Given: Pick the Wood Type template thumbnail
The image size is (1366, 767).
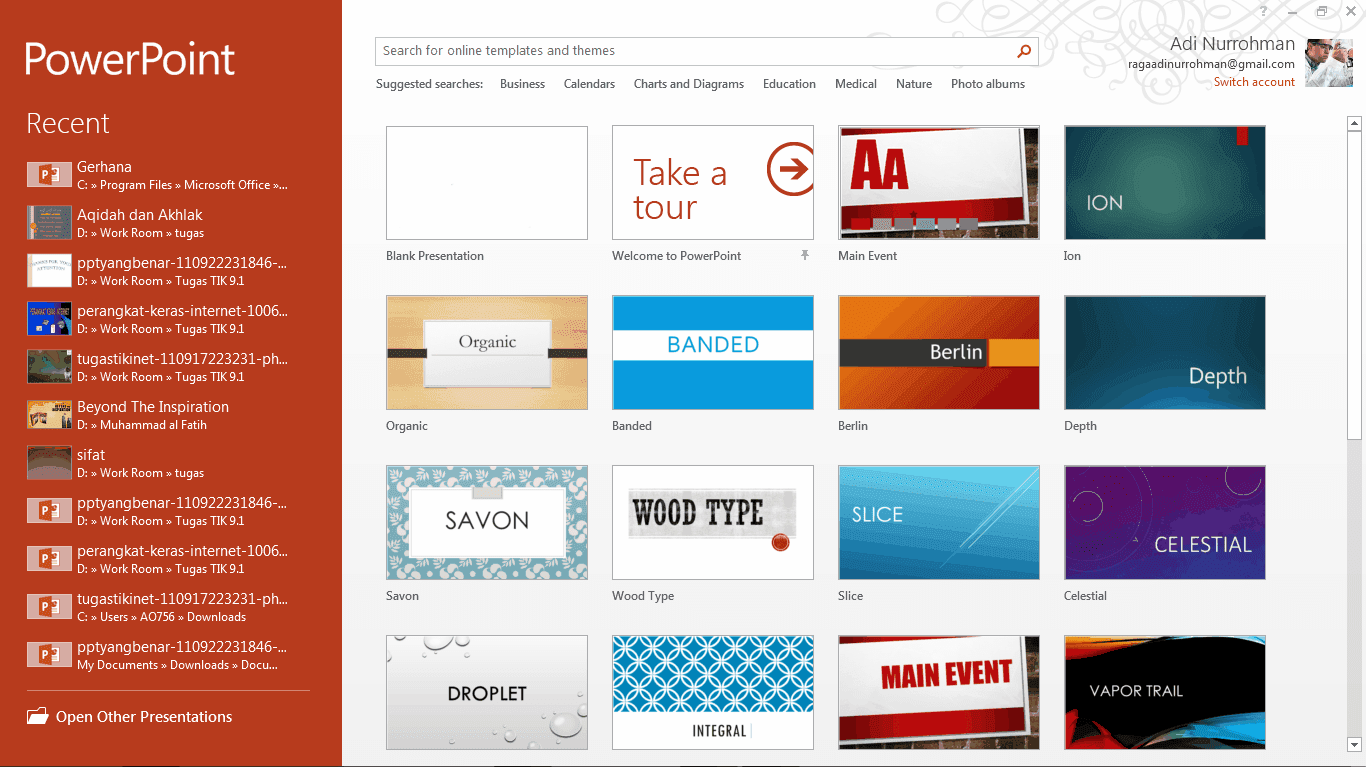Looking at the screenshot, I should coord(713,523).
